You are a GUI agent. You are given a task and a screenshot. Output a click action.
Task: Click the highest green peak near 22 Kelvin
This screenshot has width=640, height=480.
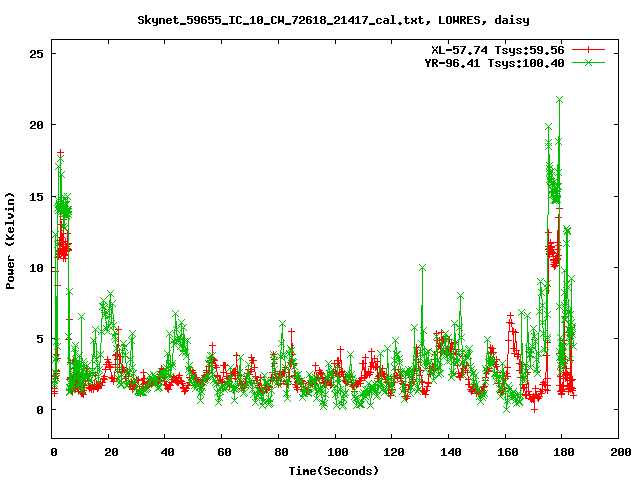pos(559,100)
